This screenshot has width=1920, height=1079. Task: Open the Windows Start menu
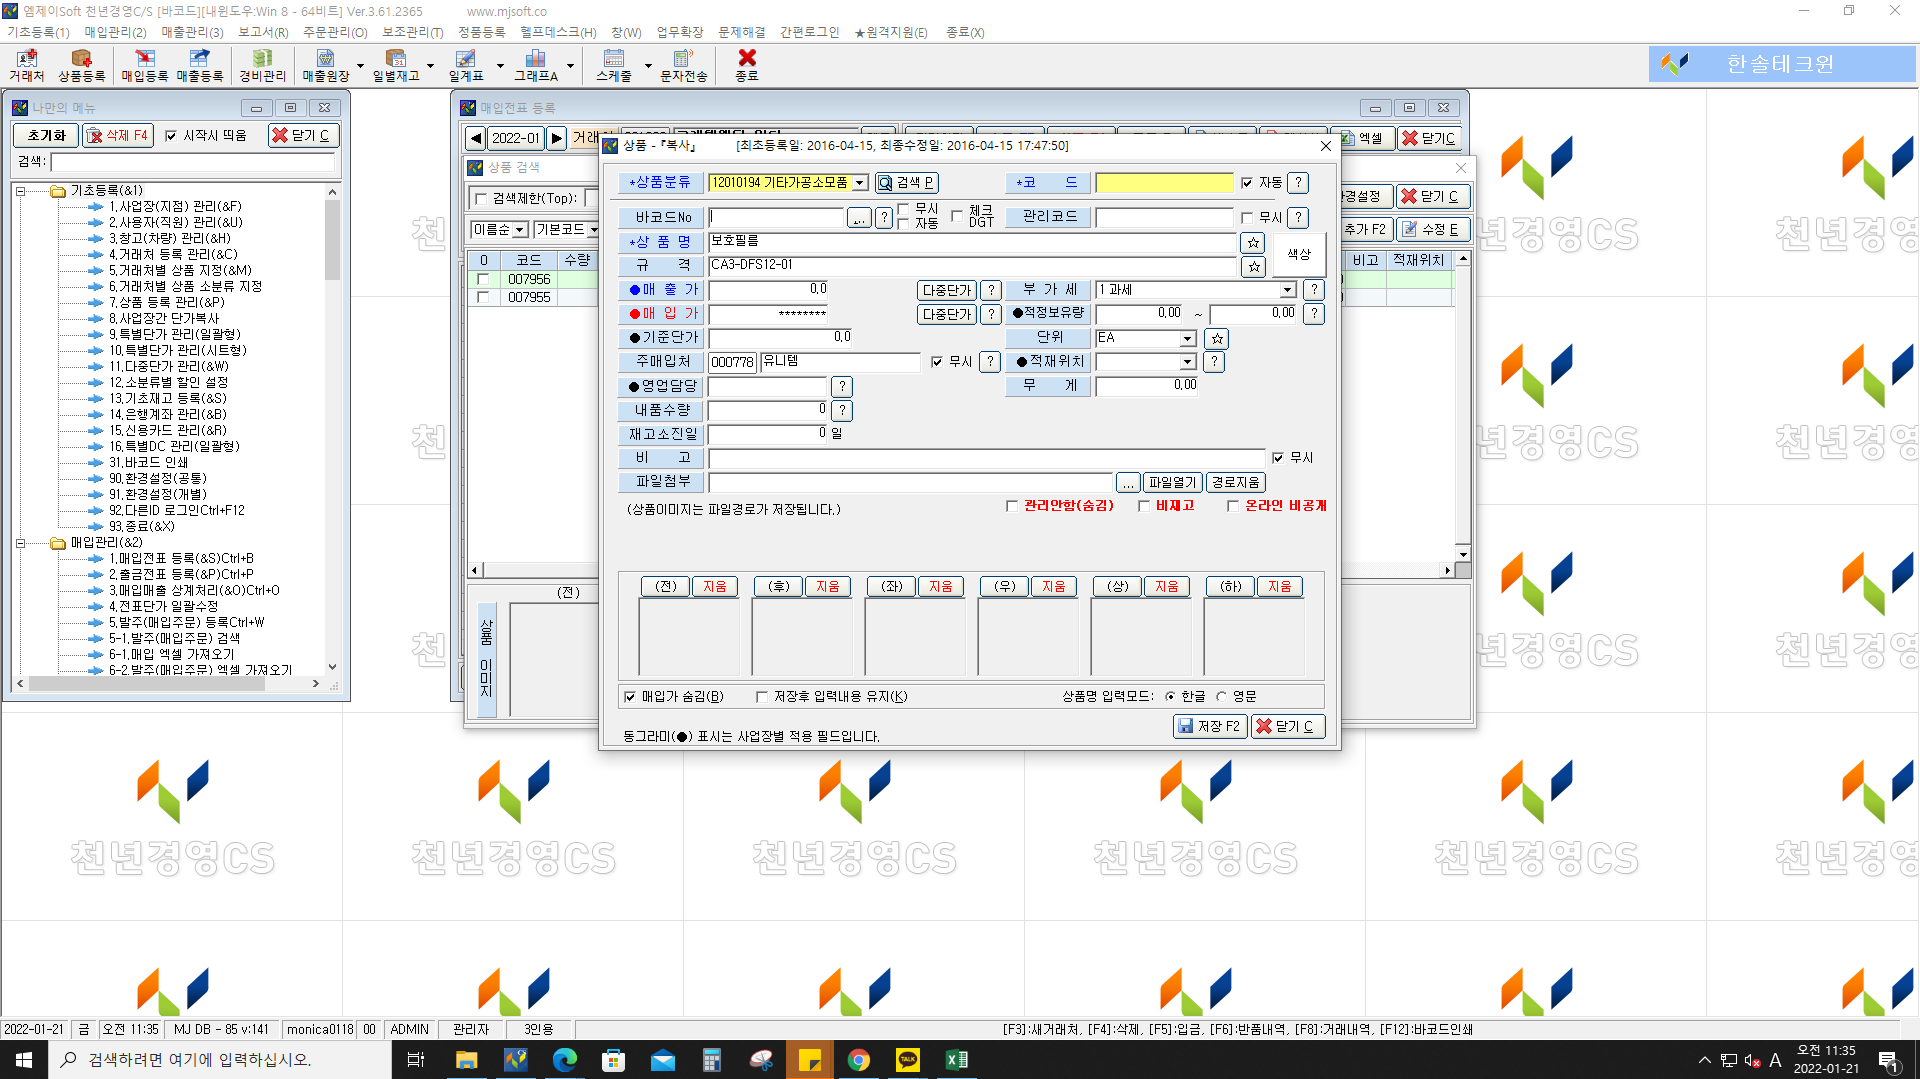(24, 1060)
